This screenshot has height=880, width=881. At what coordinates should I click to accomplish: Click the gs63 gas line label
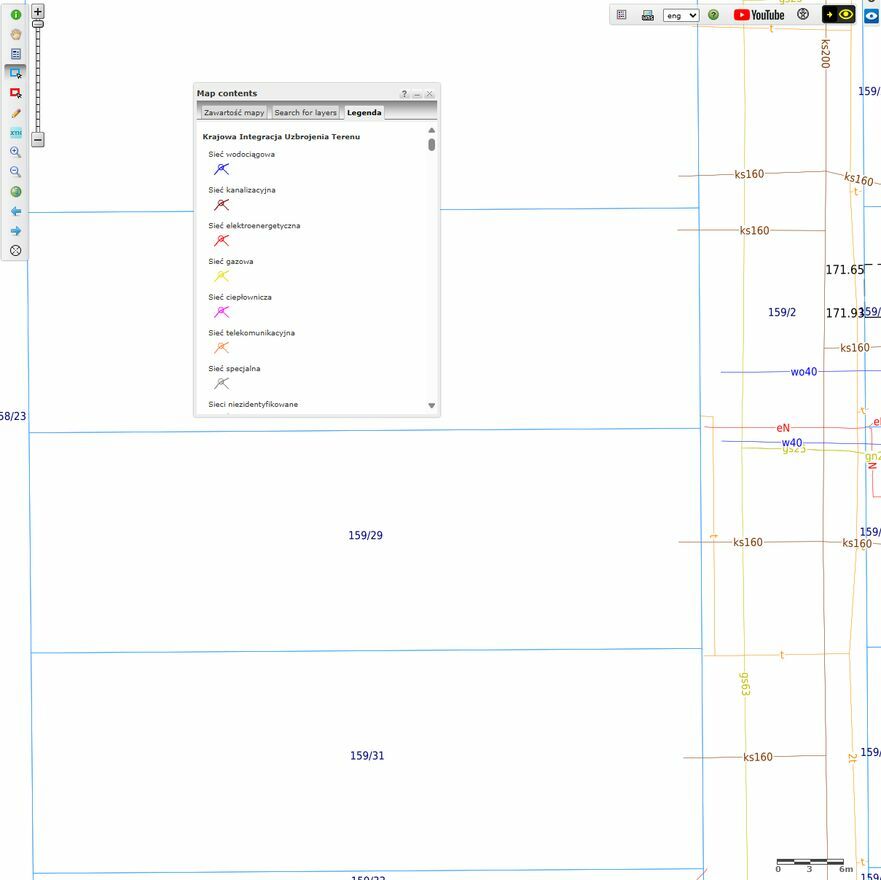click(744, 684)
